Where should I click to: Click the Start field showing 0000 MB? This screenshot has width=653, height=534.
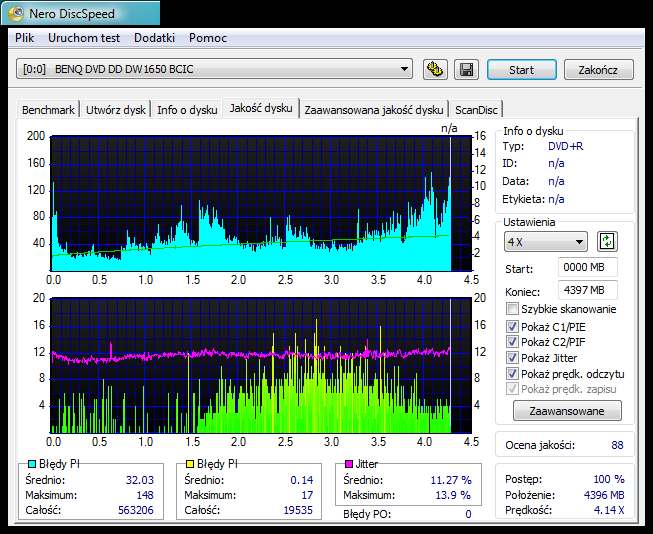[588, 267]
